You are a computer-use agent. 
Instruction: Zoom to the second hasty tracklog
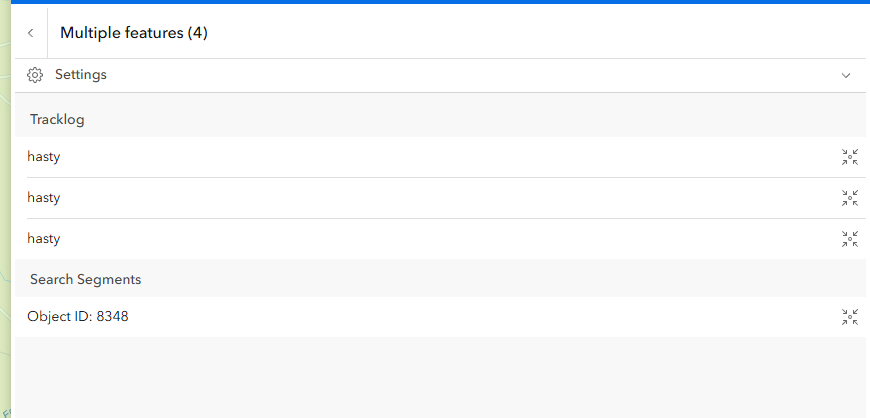point(850,198)
